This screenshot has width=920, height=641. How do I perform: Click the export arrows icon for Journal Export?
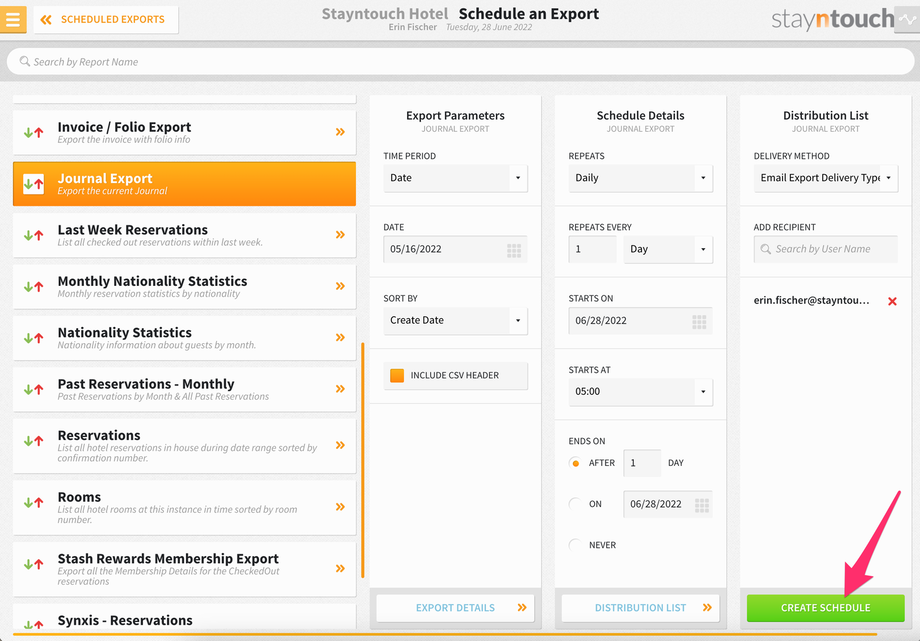pyautogui.click(x=33, y=184)
